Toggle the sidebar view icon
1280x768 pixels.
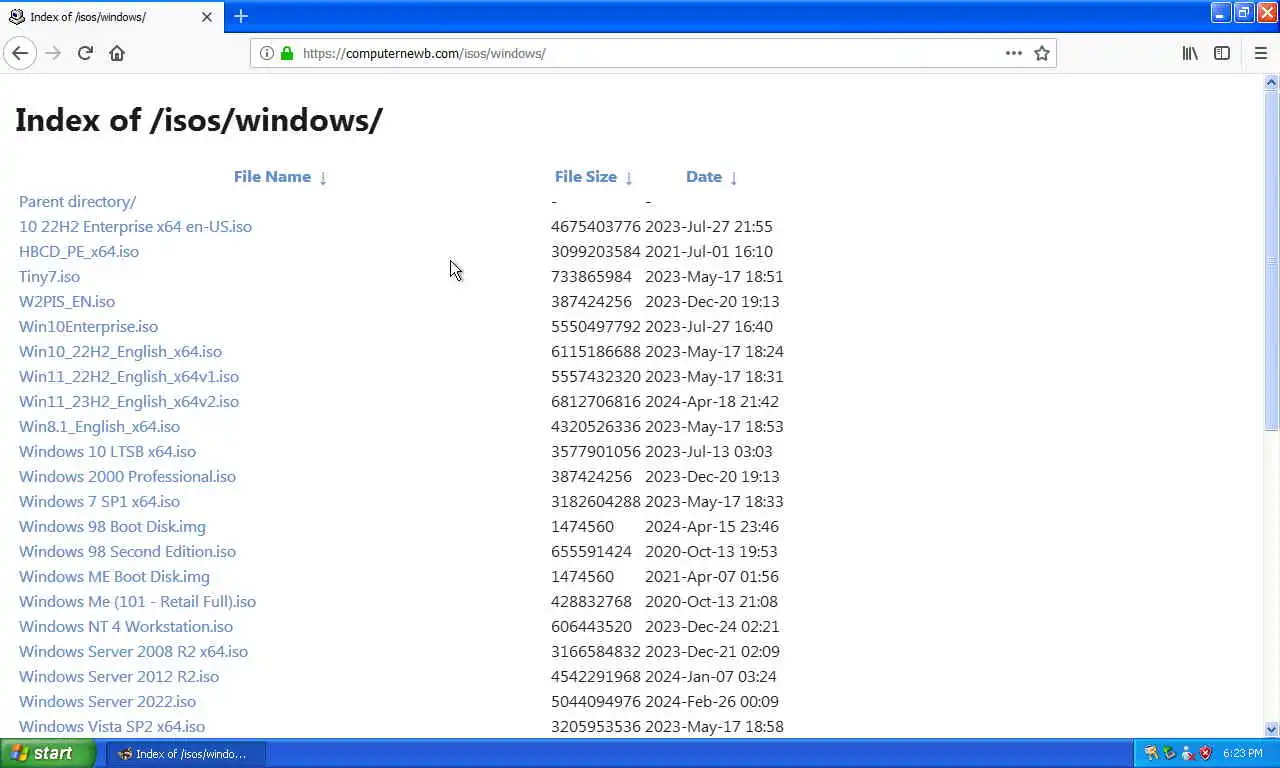point(1222,53)
